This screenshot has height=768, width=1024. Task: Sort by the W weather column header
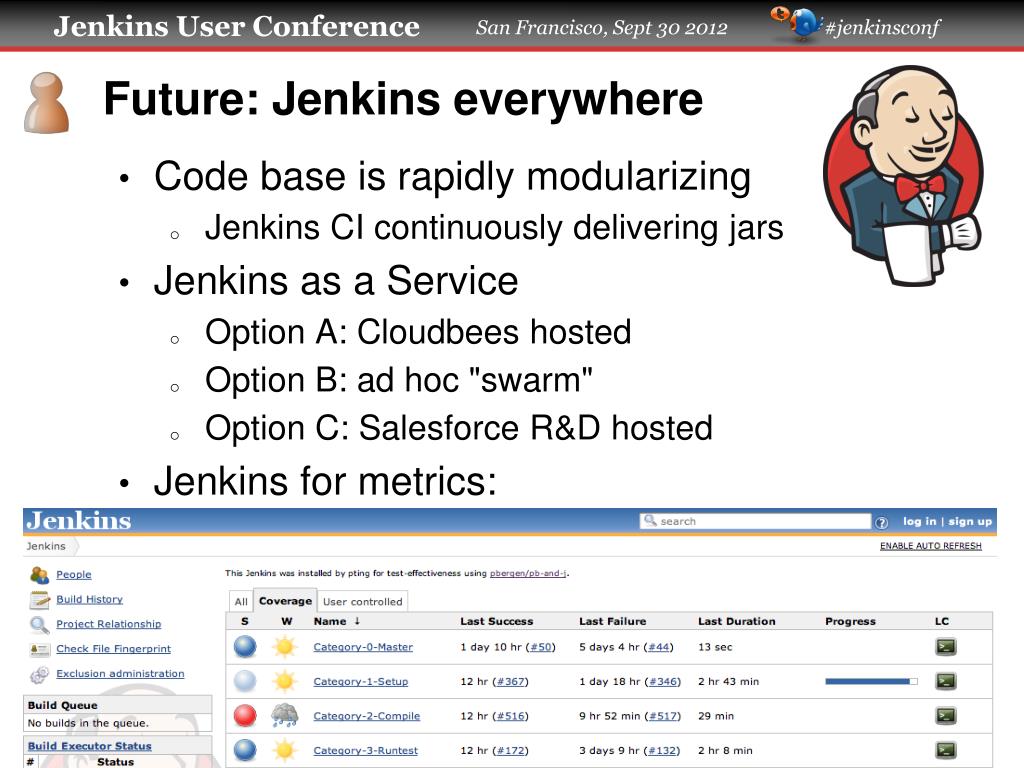click(x=287, y=621)
